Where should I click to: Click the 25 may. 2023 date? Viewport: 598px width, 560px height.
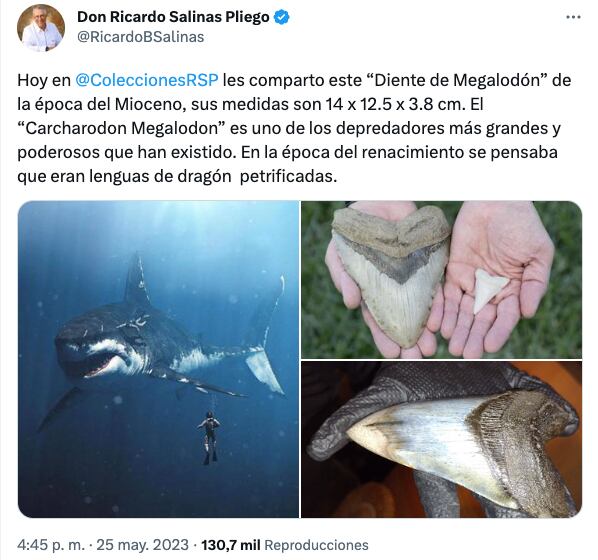(x=142, y=545)
